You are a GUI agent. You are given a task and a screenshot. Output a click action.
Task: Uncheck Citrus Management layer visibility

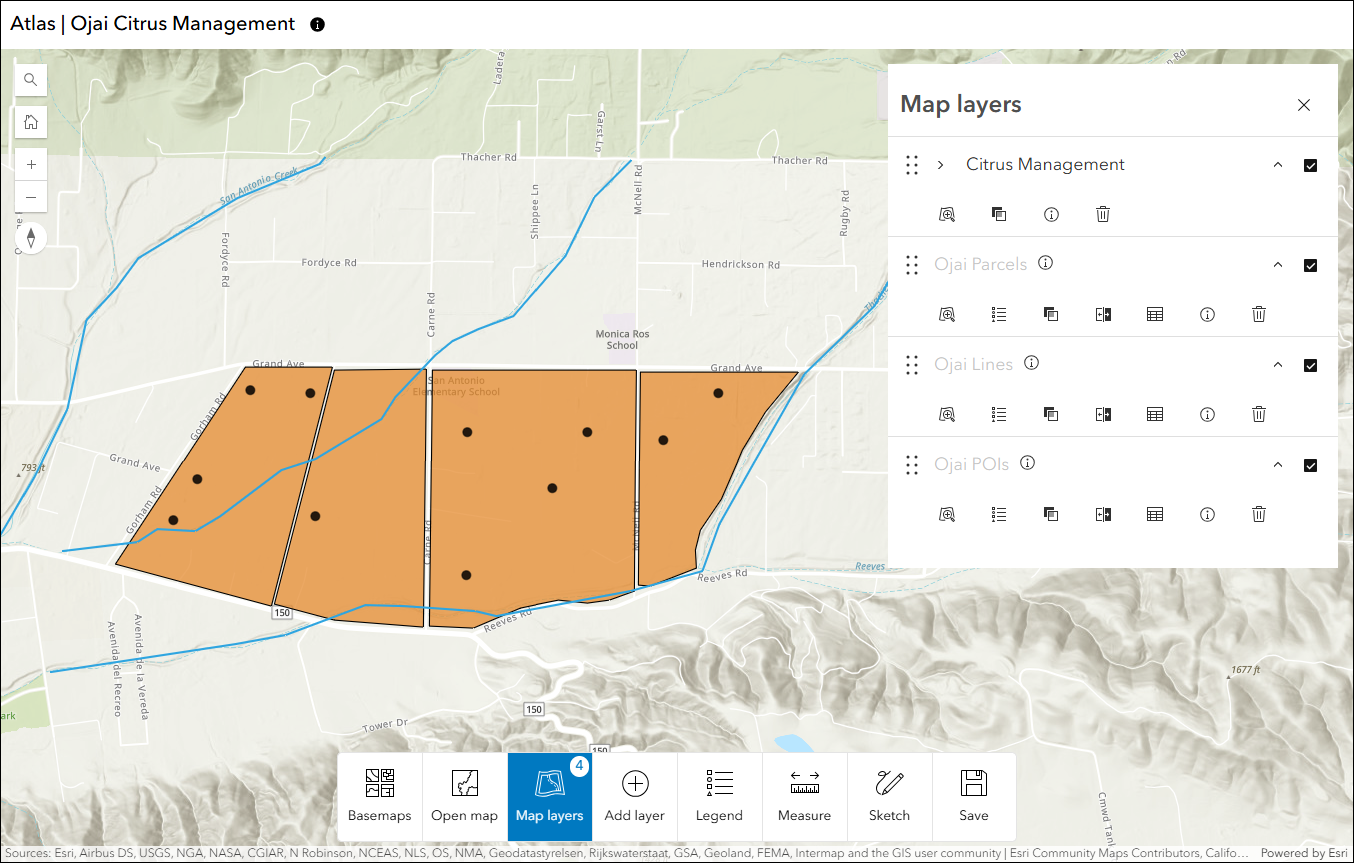click(1310, 166)
